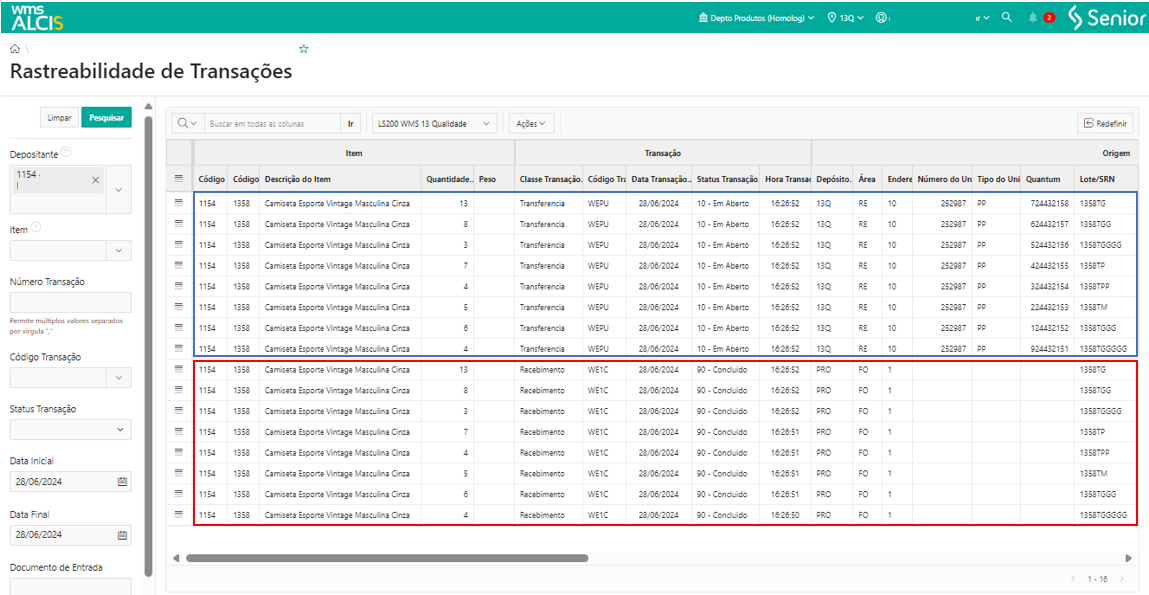Open the row menu of the first row
Viewport: 1149px width, 595px height.
point(179,203)
